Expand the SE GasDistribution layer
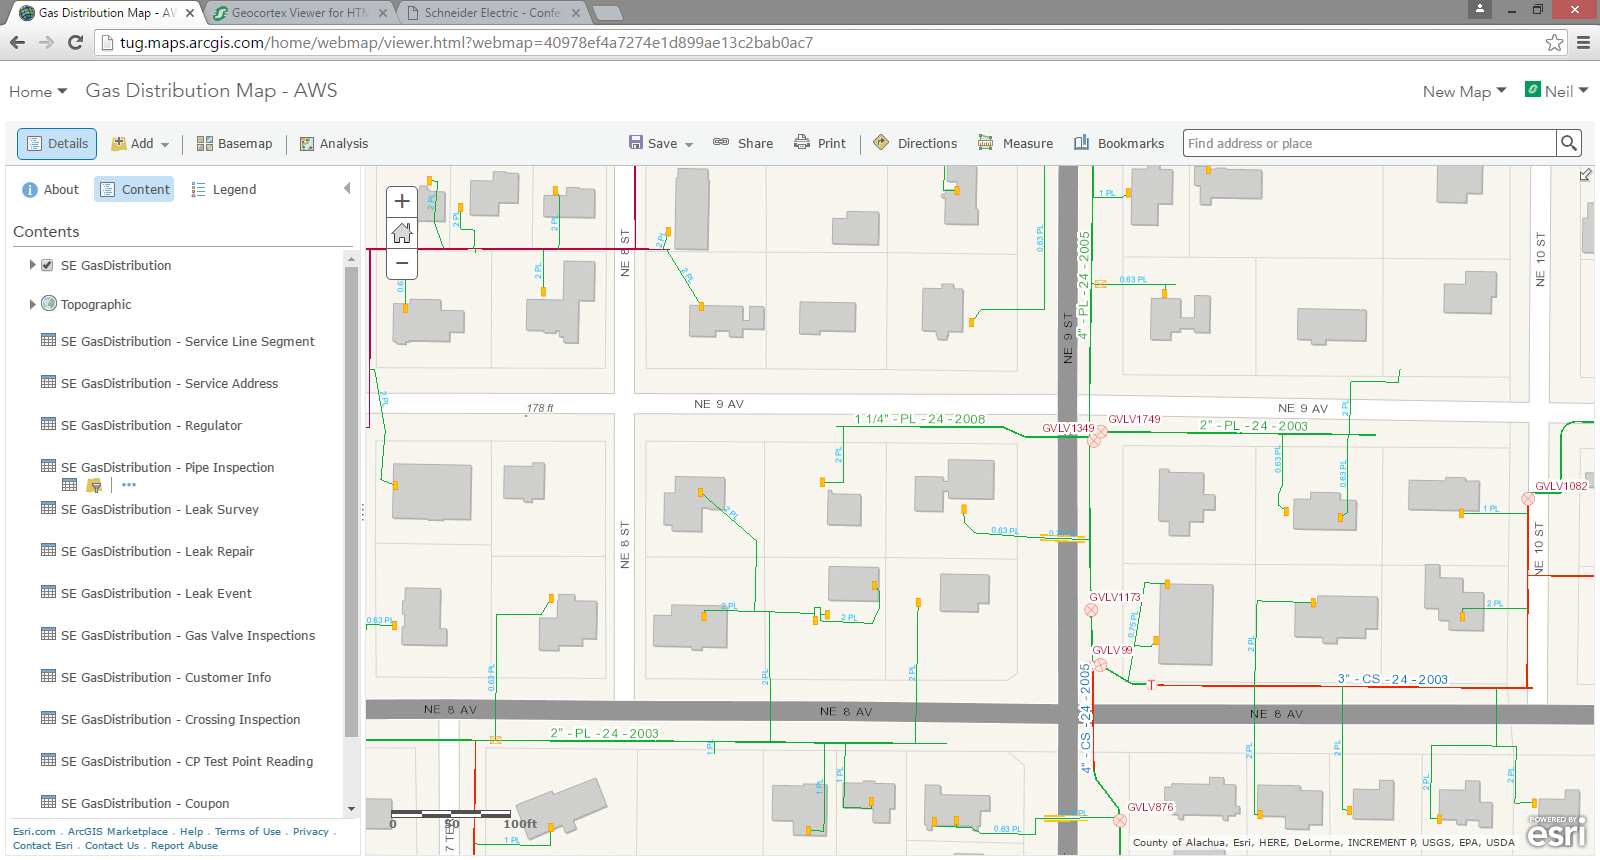 [x=32, y=265]
